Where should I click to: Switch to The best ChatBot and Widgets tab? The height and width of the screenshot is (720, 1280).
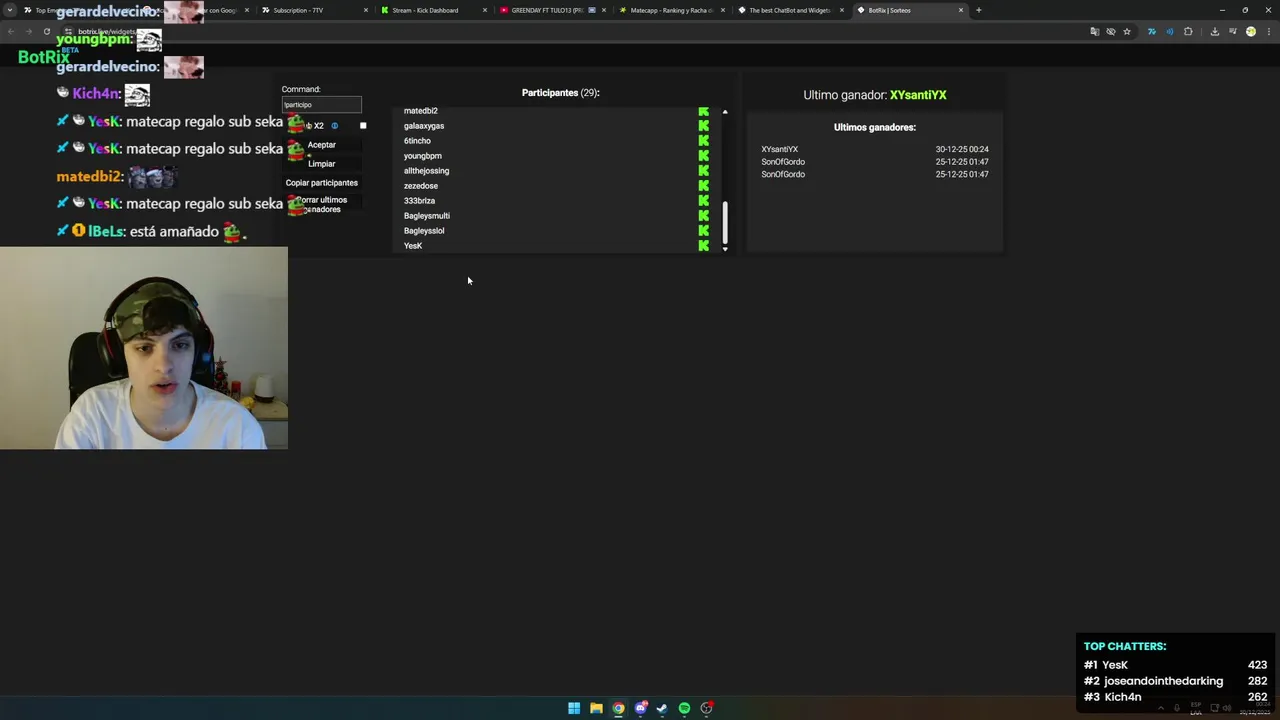click(x=791, y=10)
